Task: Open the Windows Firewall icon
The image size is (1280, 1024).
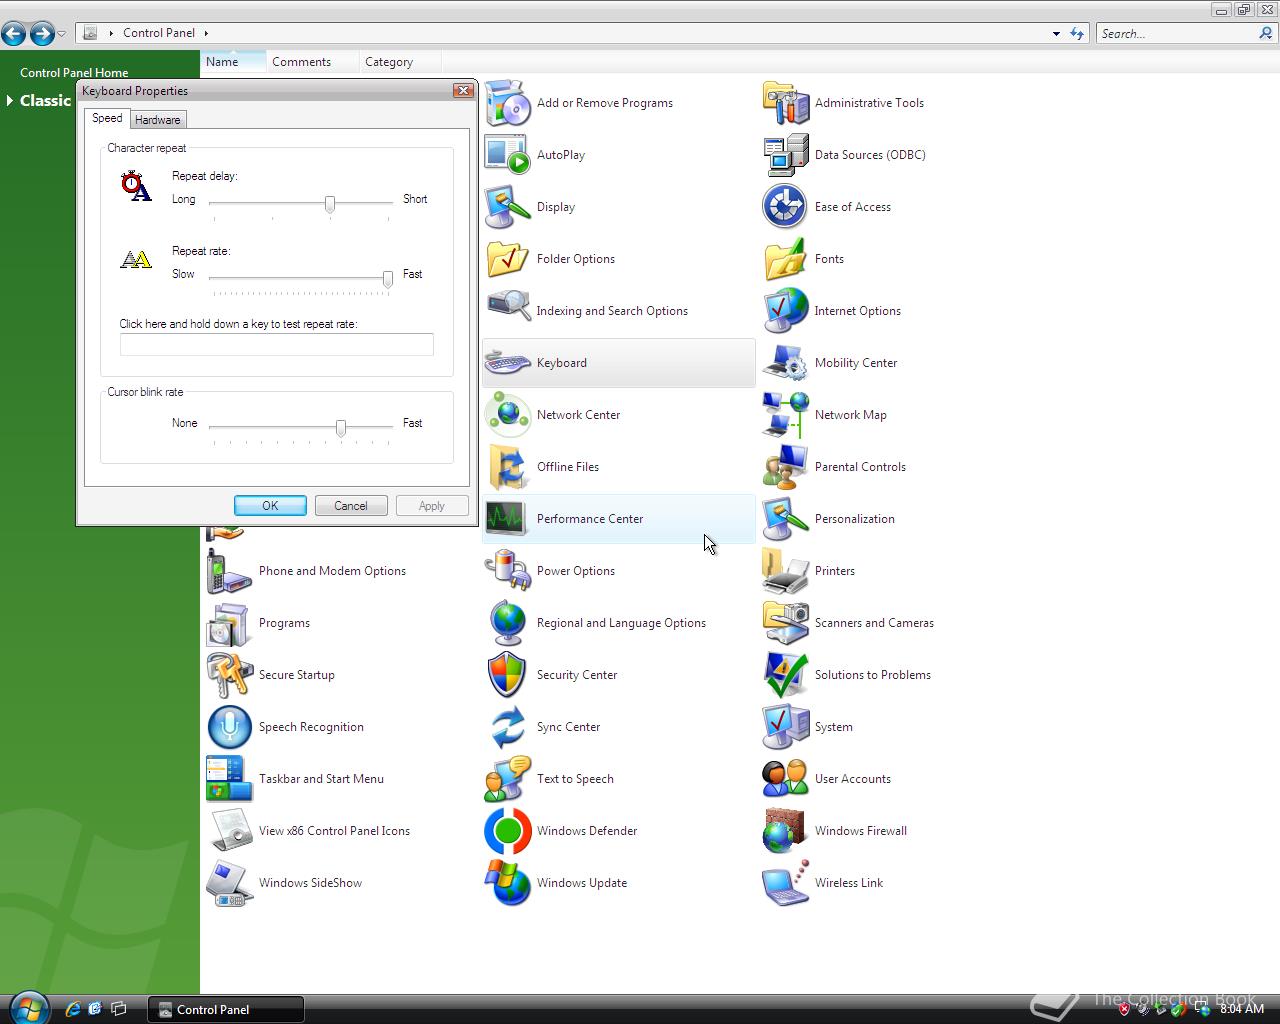Action: click(x=786, y=831)
